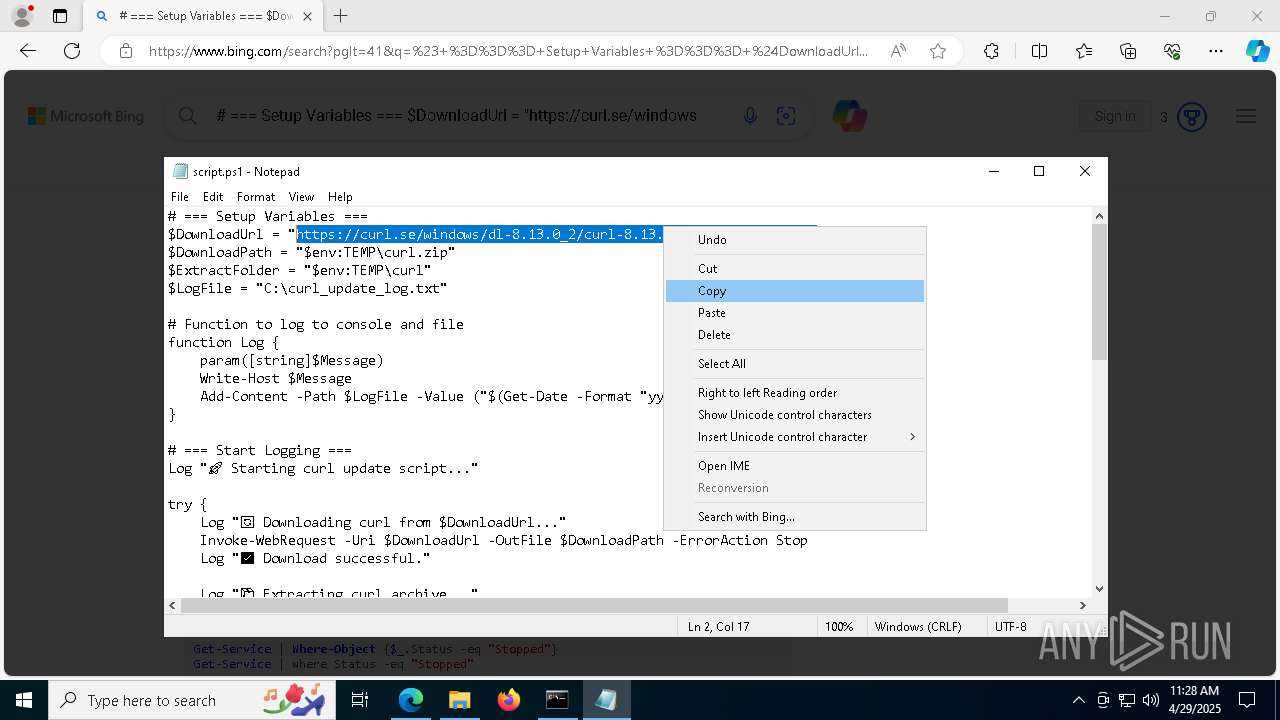Click the Bing Copilot colorful icon
Viewport: 1280px width, 720px height.
tap(849, 116)
